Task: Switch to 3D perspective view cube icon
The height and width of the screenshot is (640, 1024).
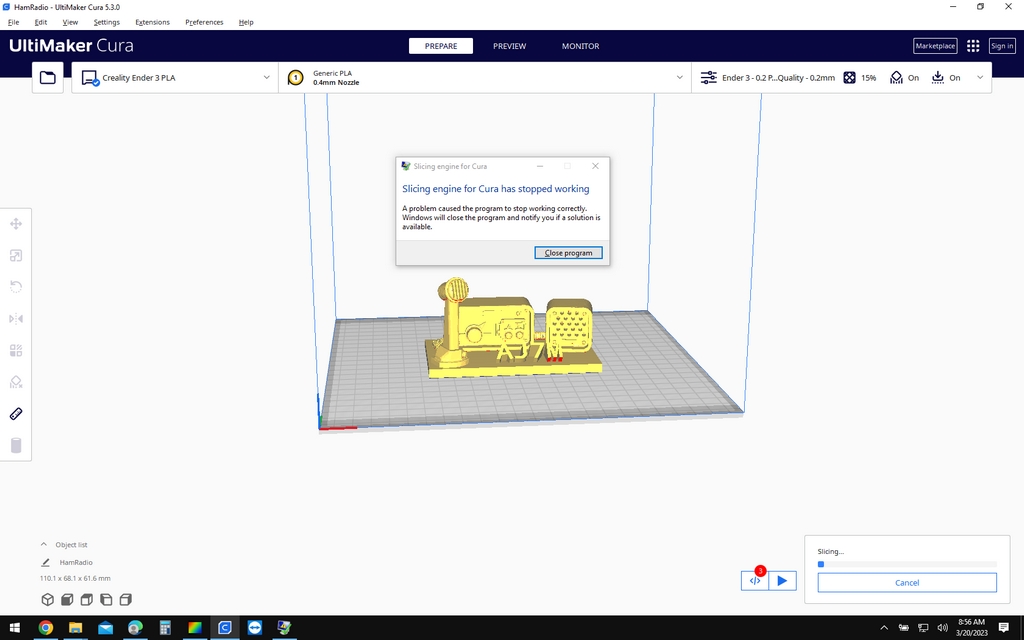Action: 48,600
